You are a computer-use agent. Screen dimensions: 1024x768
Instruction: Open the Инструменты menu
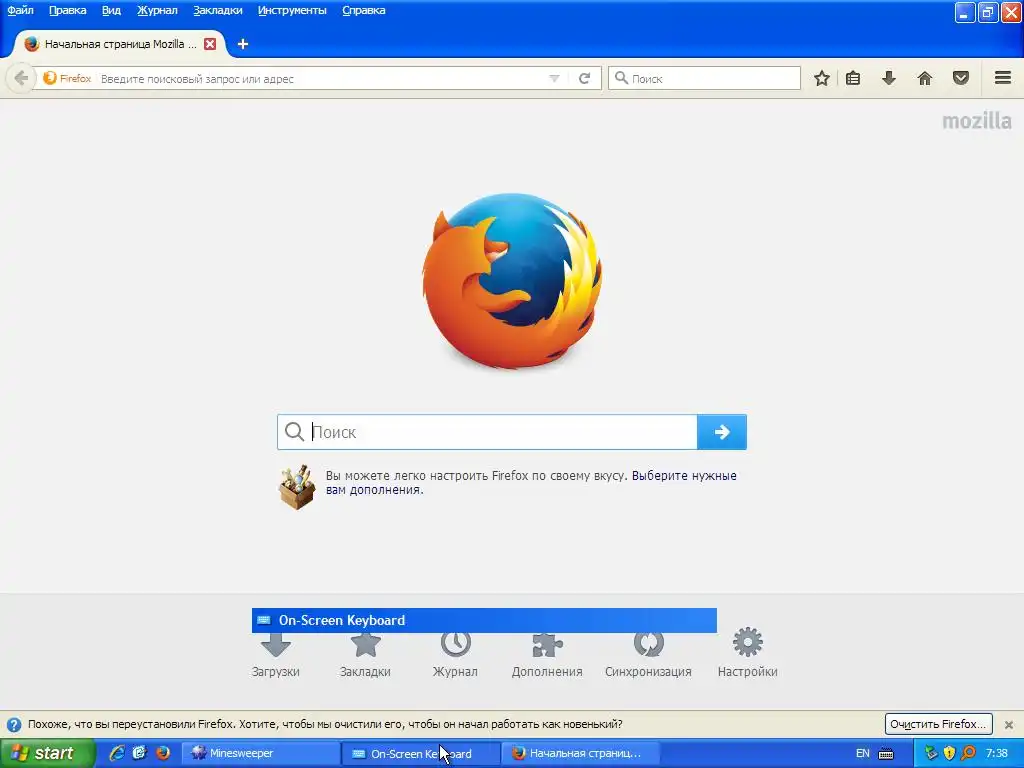pyautogui.click(x=292, y=10)
